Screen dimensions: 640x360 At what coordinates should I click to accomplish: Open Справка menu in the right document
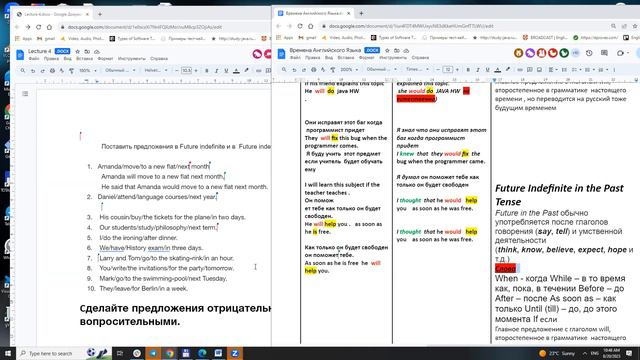click(420, 58)
